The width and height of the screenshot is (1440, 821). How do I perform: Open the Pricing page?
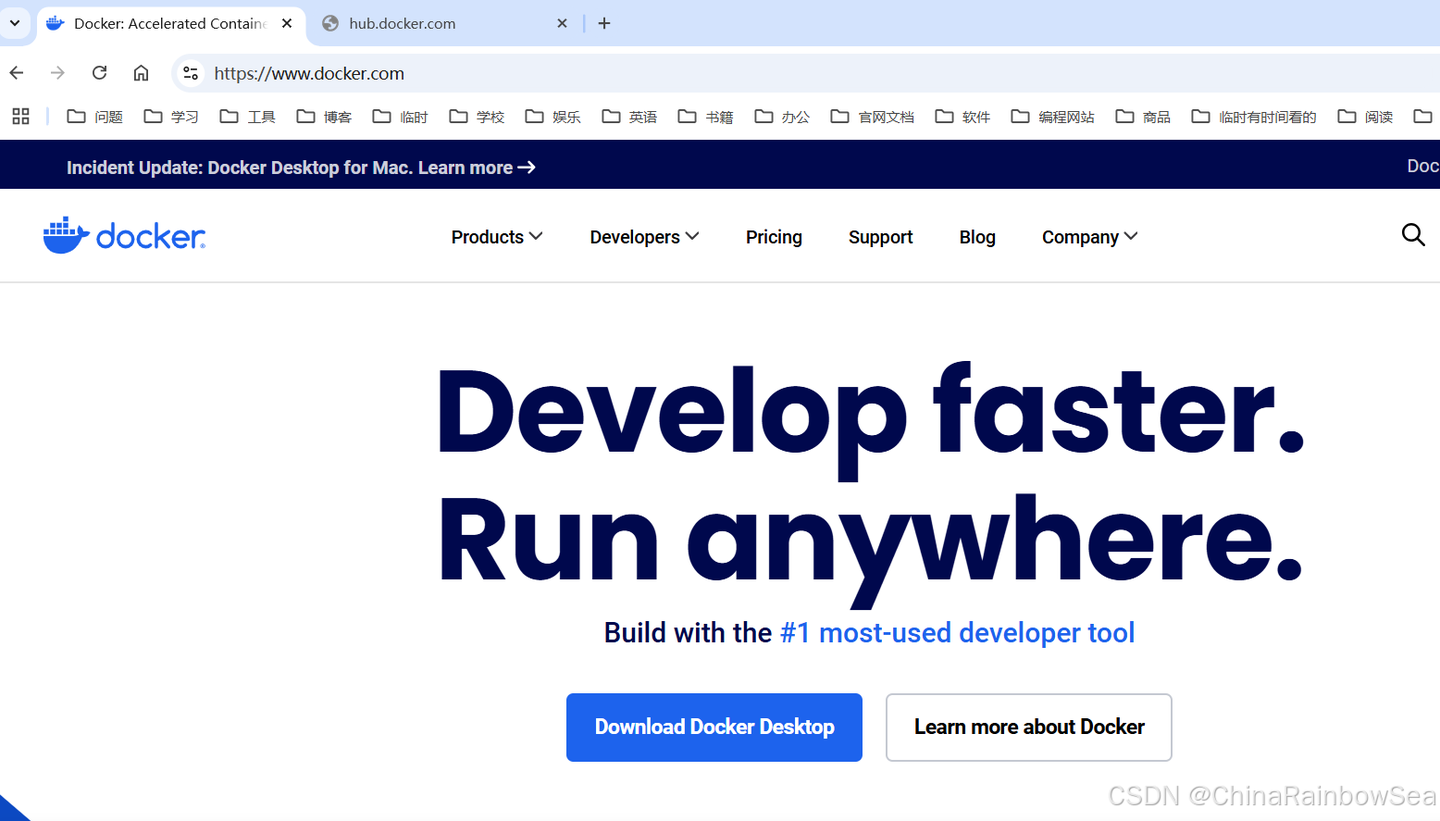point(773,237)
